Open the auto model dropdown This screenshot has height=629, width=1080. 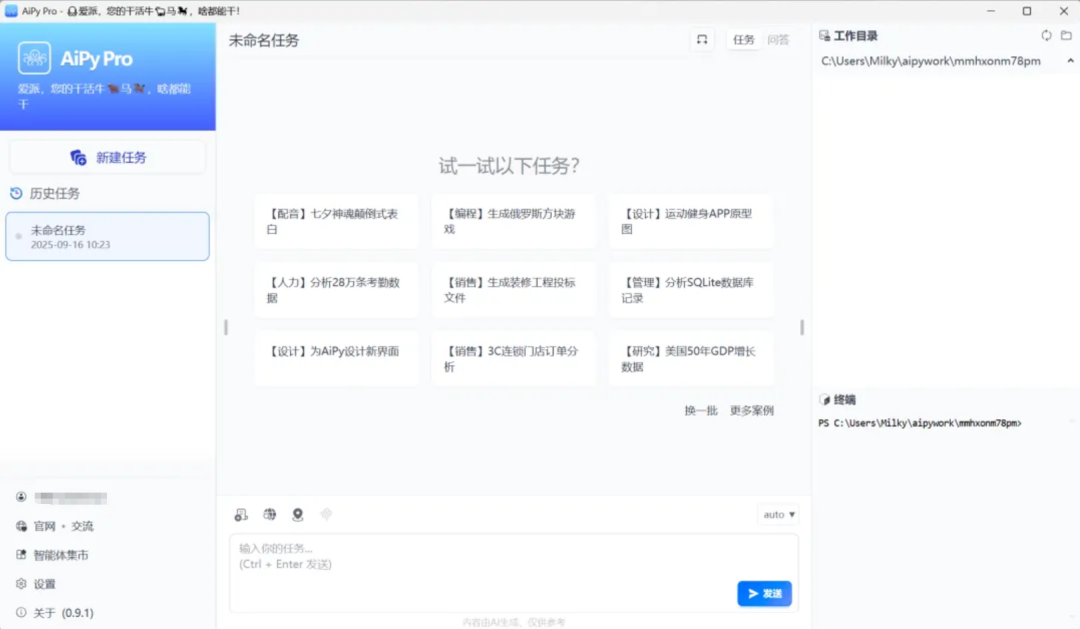777,514
